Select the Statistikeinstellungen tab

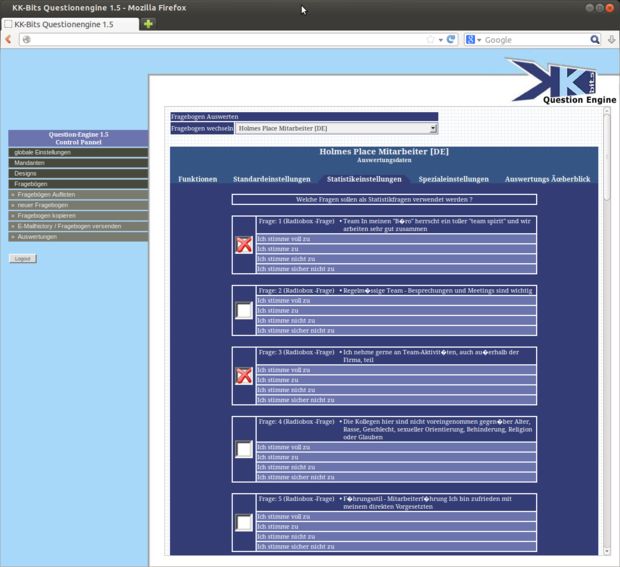[364, 179]
